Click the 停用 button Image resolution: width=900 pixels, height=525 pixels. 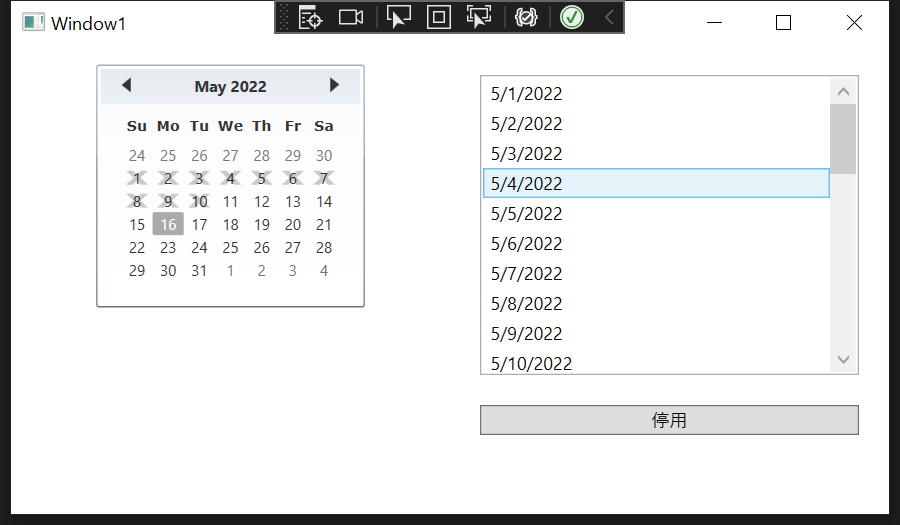click(669, 420)
